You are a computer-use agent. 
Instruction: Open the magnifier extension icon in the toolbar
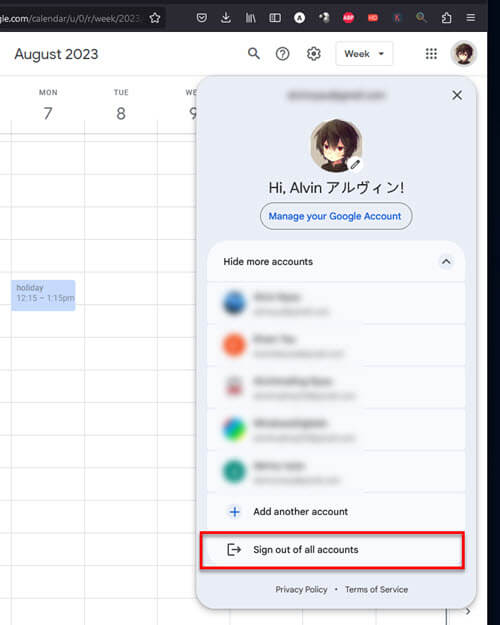pyautogui.click(x=421, y=18)
